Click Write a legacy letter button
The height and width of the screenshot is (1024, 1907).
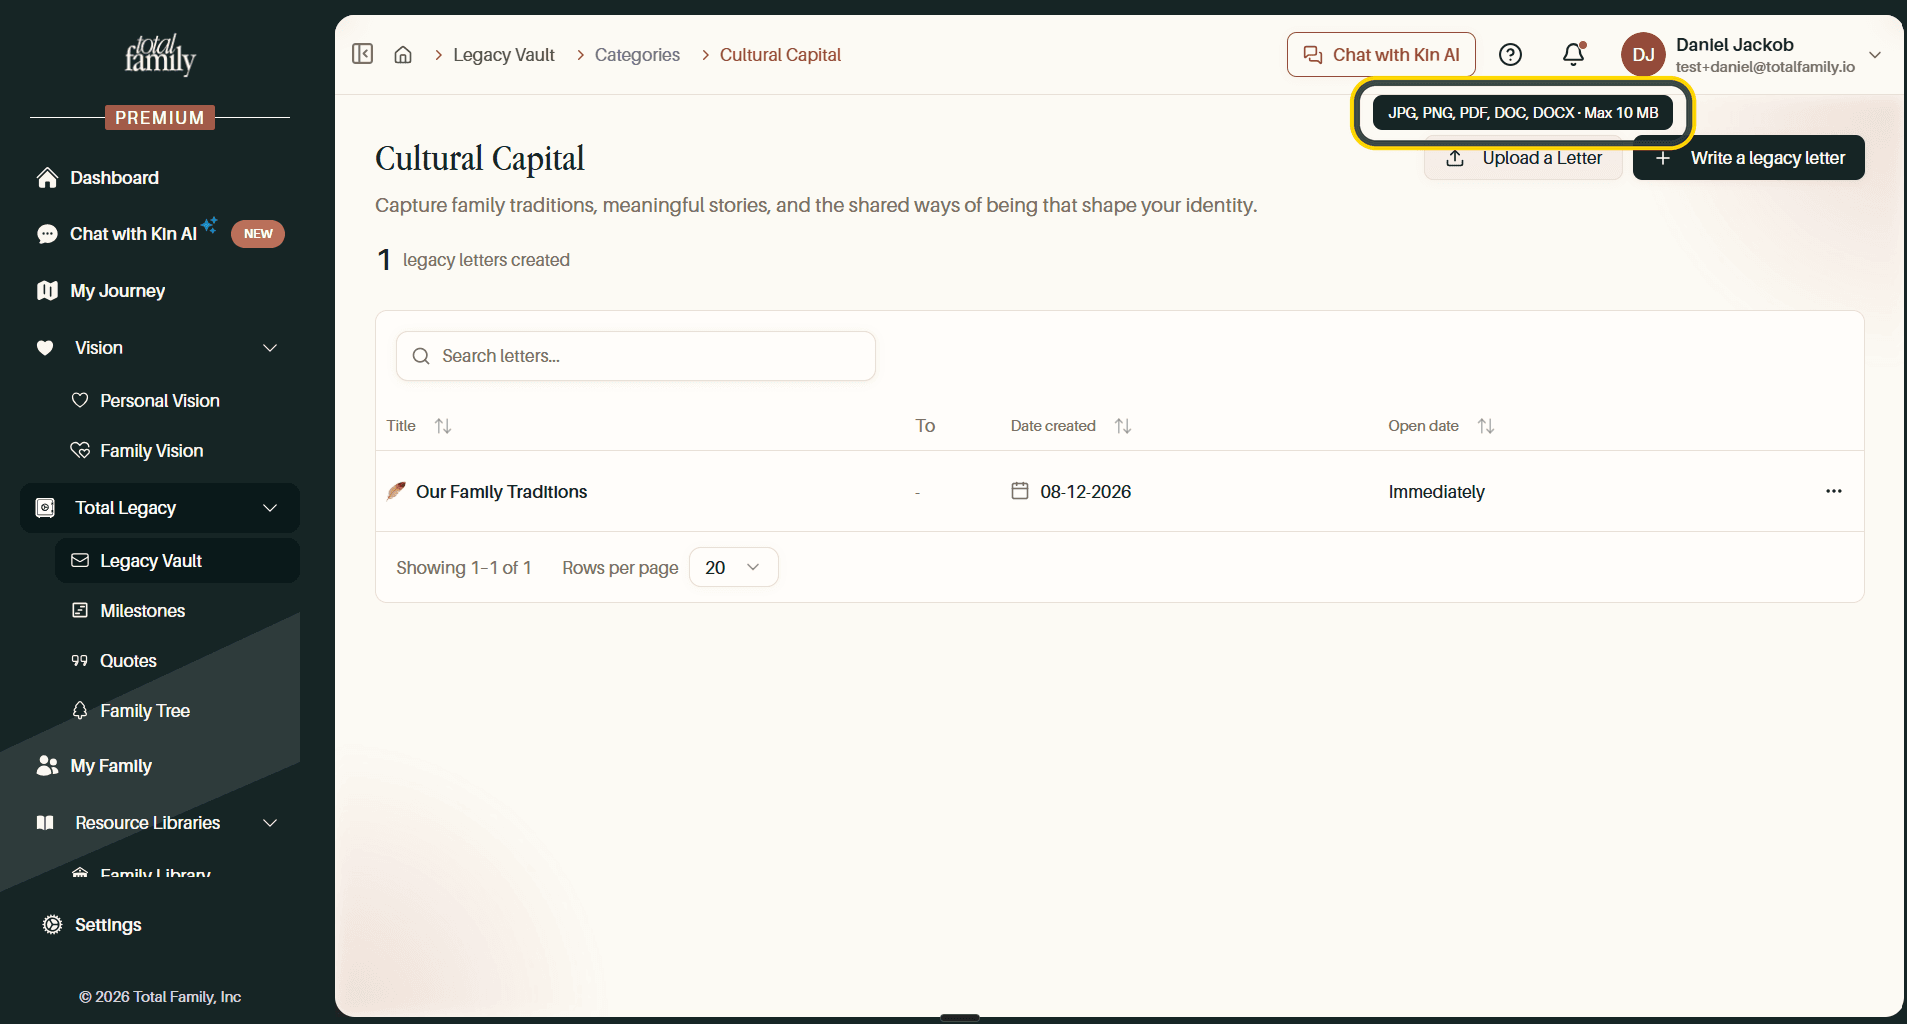(1748, 158)
